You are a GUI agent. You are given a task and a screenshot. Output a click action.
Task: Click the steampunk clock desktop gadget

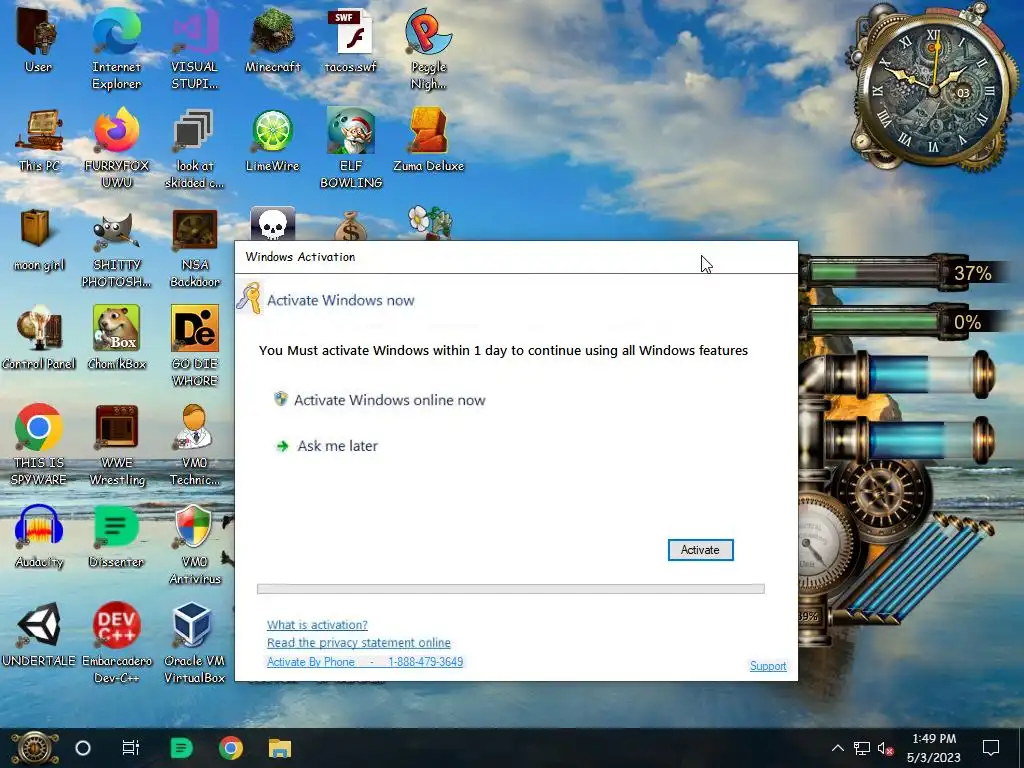933,88
